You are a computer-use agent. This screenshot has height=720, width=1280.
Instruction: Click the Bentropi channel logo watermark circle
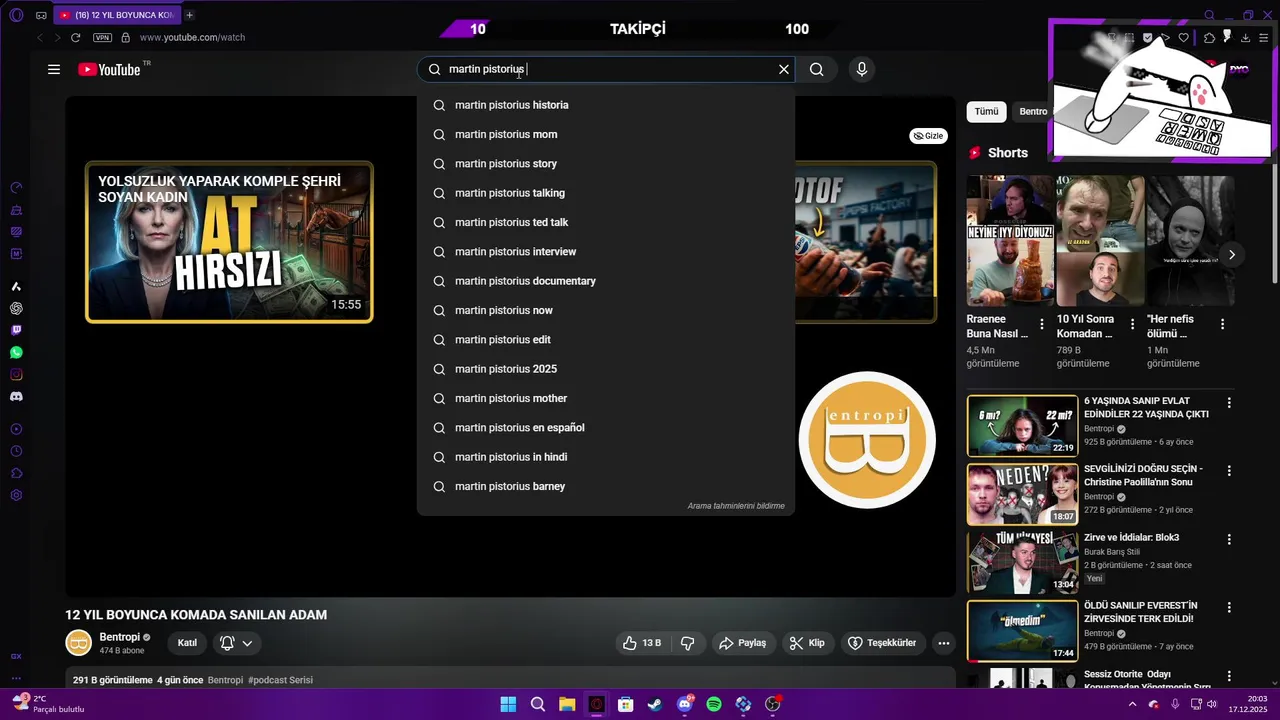click(x=867, y=440)
